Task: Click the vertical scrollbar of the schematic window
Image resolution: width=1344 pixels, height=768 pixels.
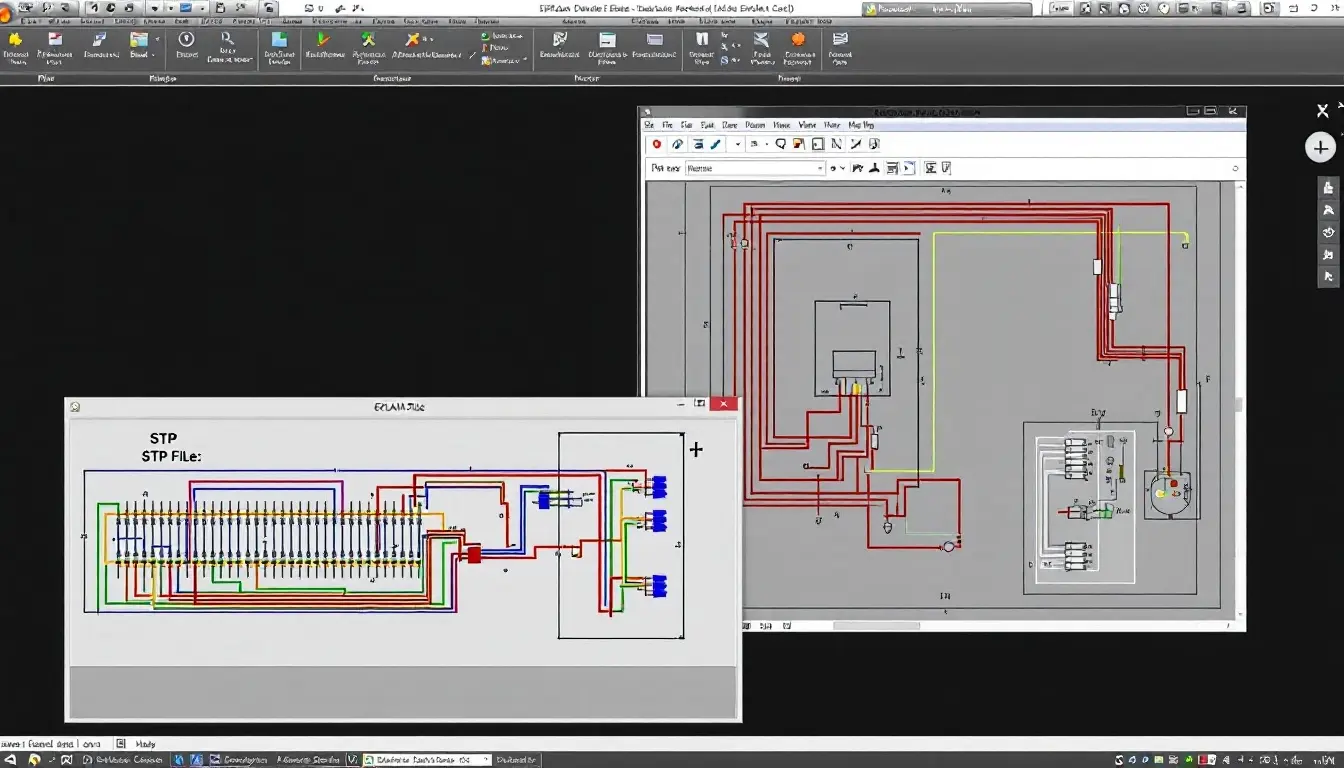Action: 1240,400
